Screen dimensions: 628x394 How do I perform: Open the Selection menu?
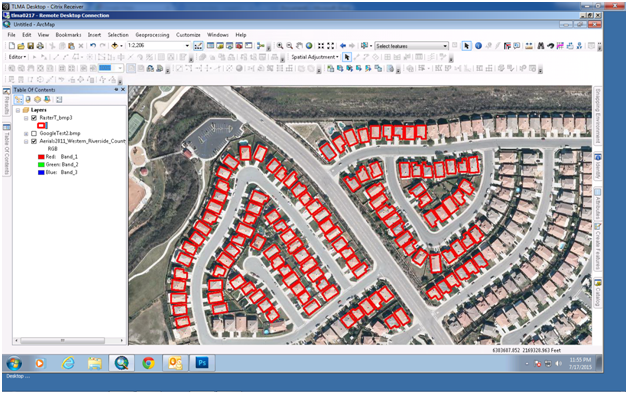tap(118, 35)
